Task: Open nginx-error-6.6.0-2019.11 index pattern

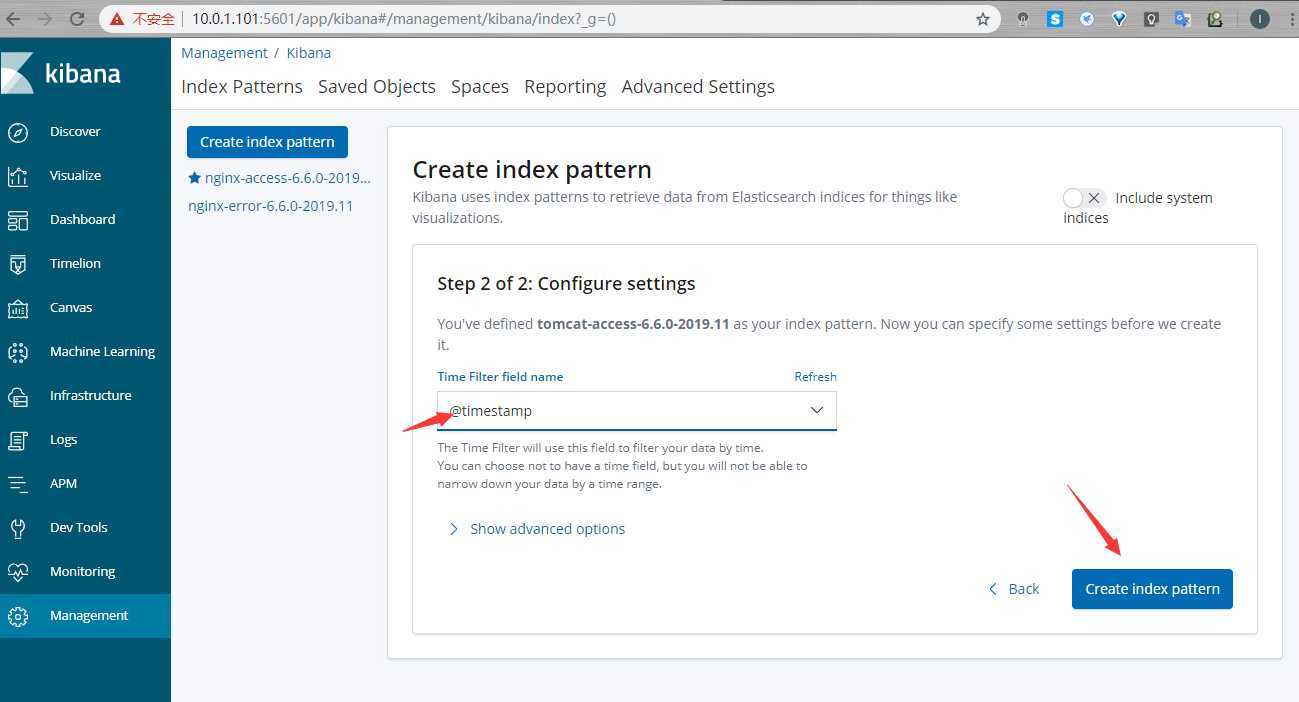Action: [x=271, y=206]
